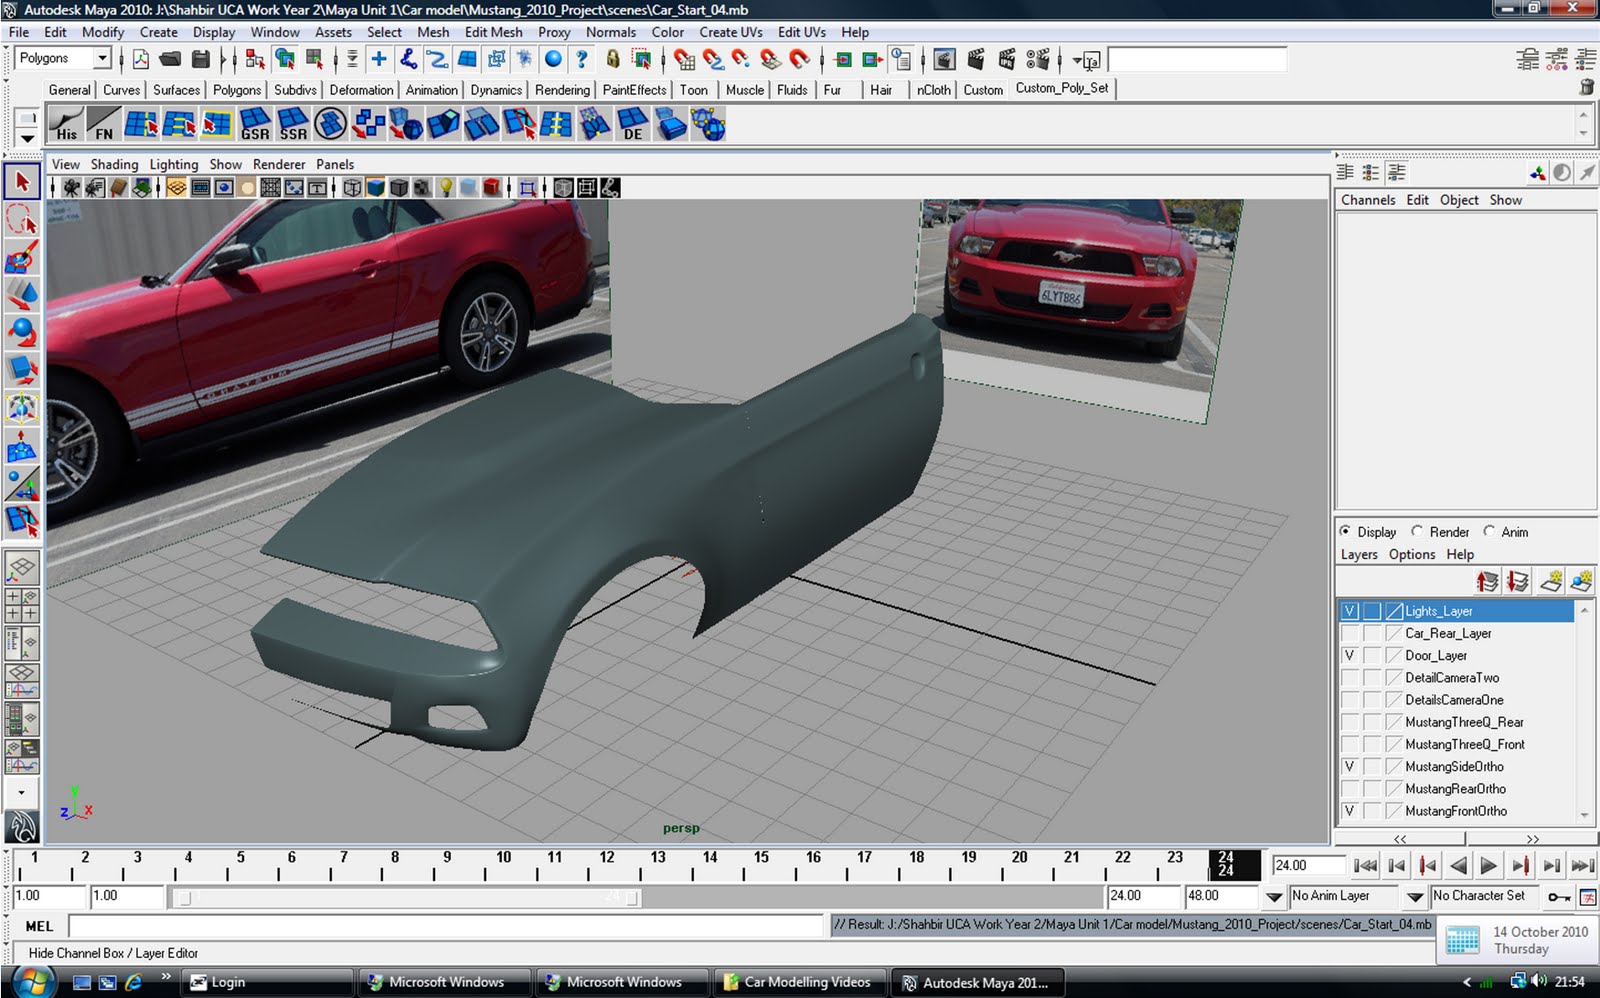
Task: Select the MustangSideOrtho layer name
Action: pyautogui.click(x=1454, y=767)
